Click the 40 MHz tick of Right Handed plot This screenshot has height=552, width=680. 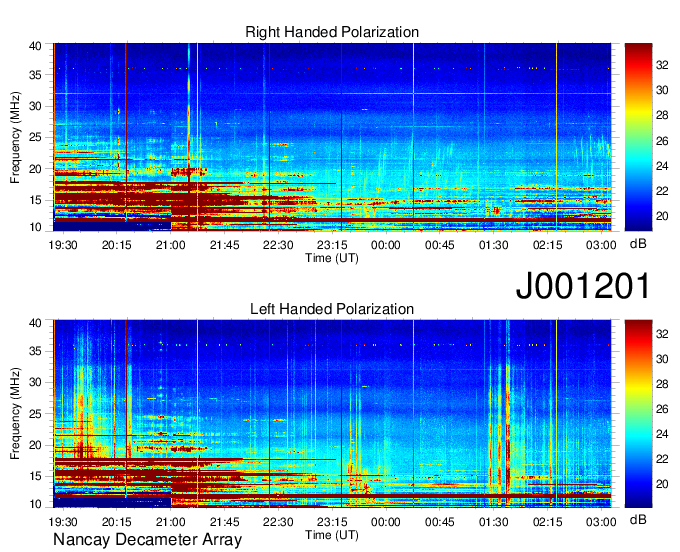point(35,46)
